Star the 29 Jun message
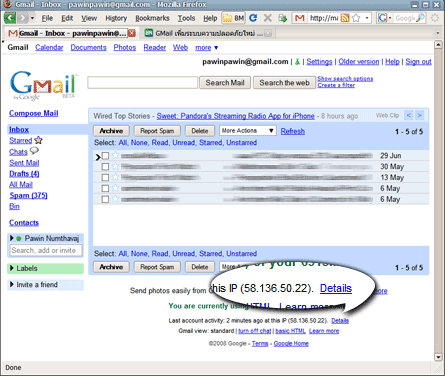Screen dimensions: 445x376 coord(115,155)
